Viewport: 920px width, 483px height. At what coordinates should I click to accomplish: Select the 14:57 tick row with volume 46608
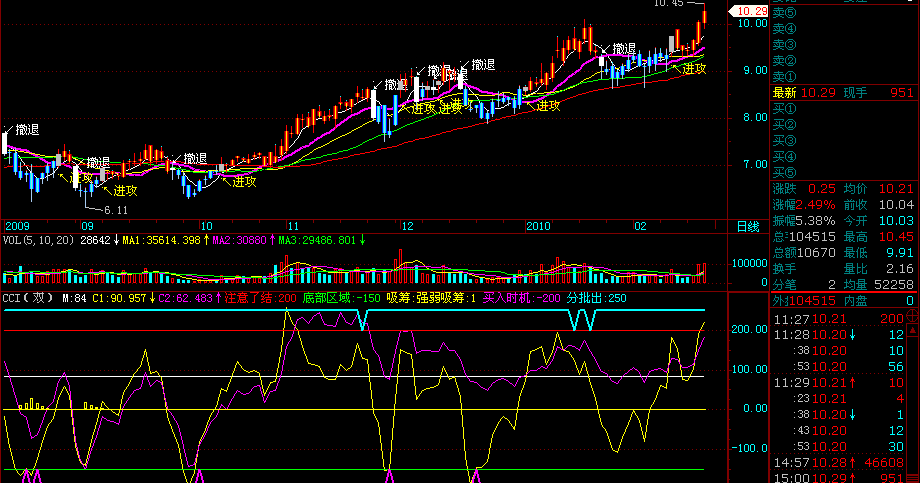click(839, 463)
